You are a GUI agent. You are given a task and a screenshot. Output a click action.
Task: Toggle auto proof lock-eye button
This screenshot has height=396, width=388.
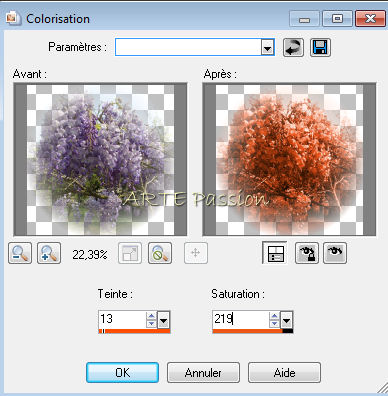click(307, 253)
